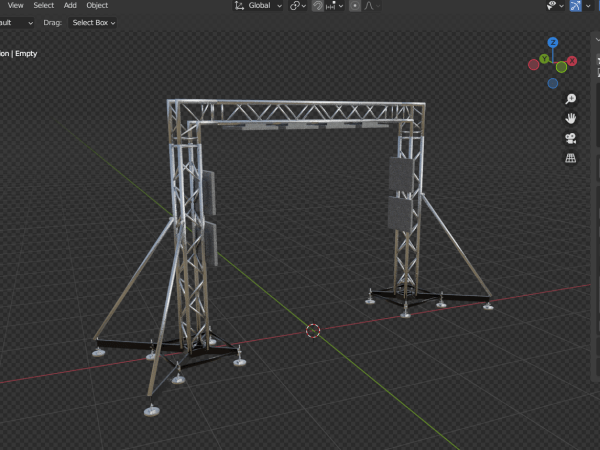Toggle proportional editing

click(355, 5)
